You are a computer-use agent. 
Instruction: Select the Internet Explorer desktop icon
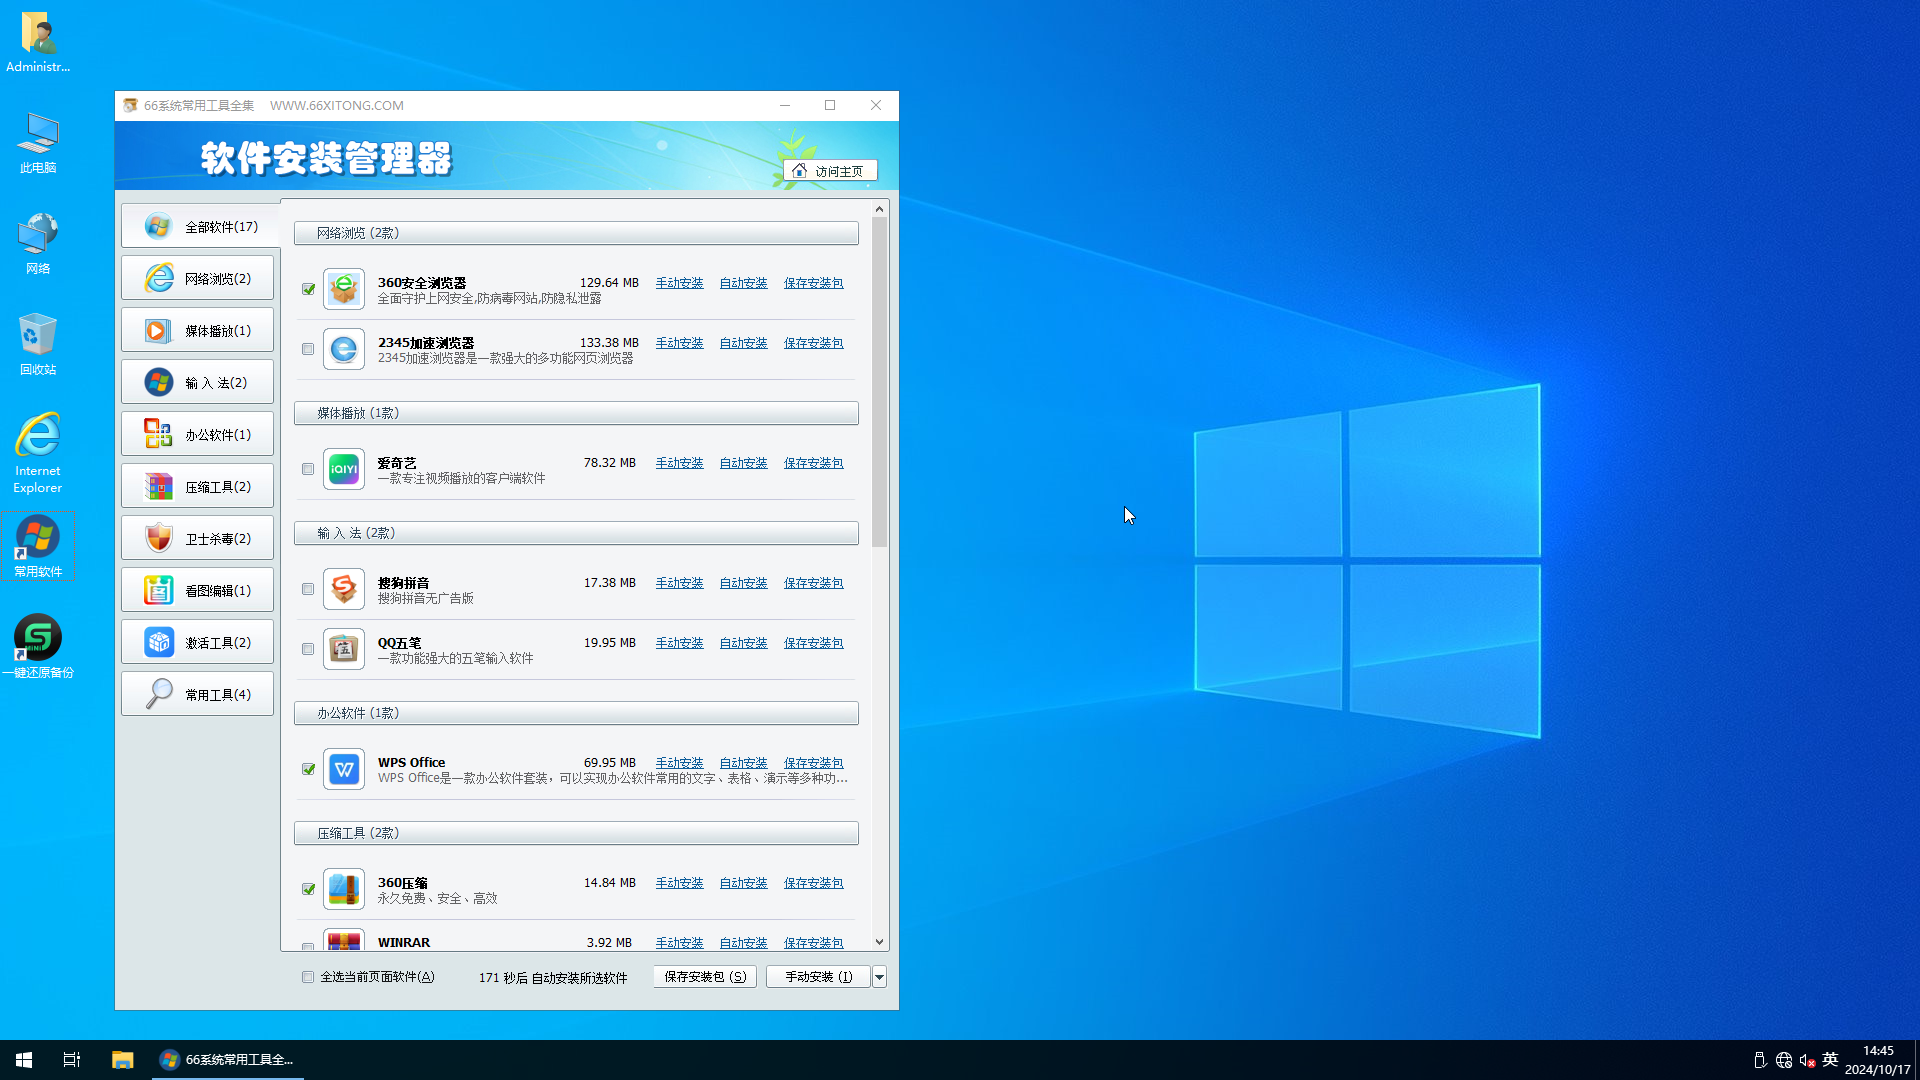[38, 453]
